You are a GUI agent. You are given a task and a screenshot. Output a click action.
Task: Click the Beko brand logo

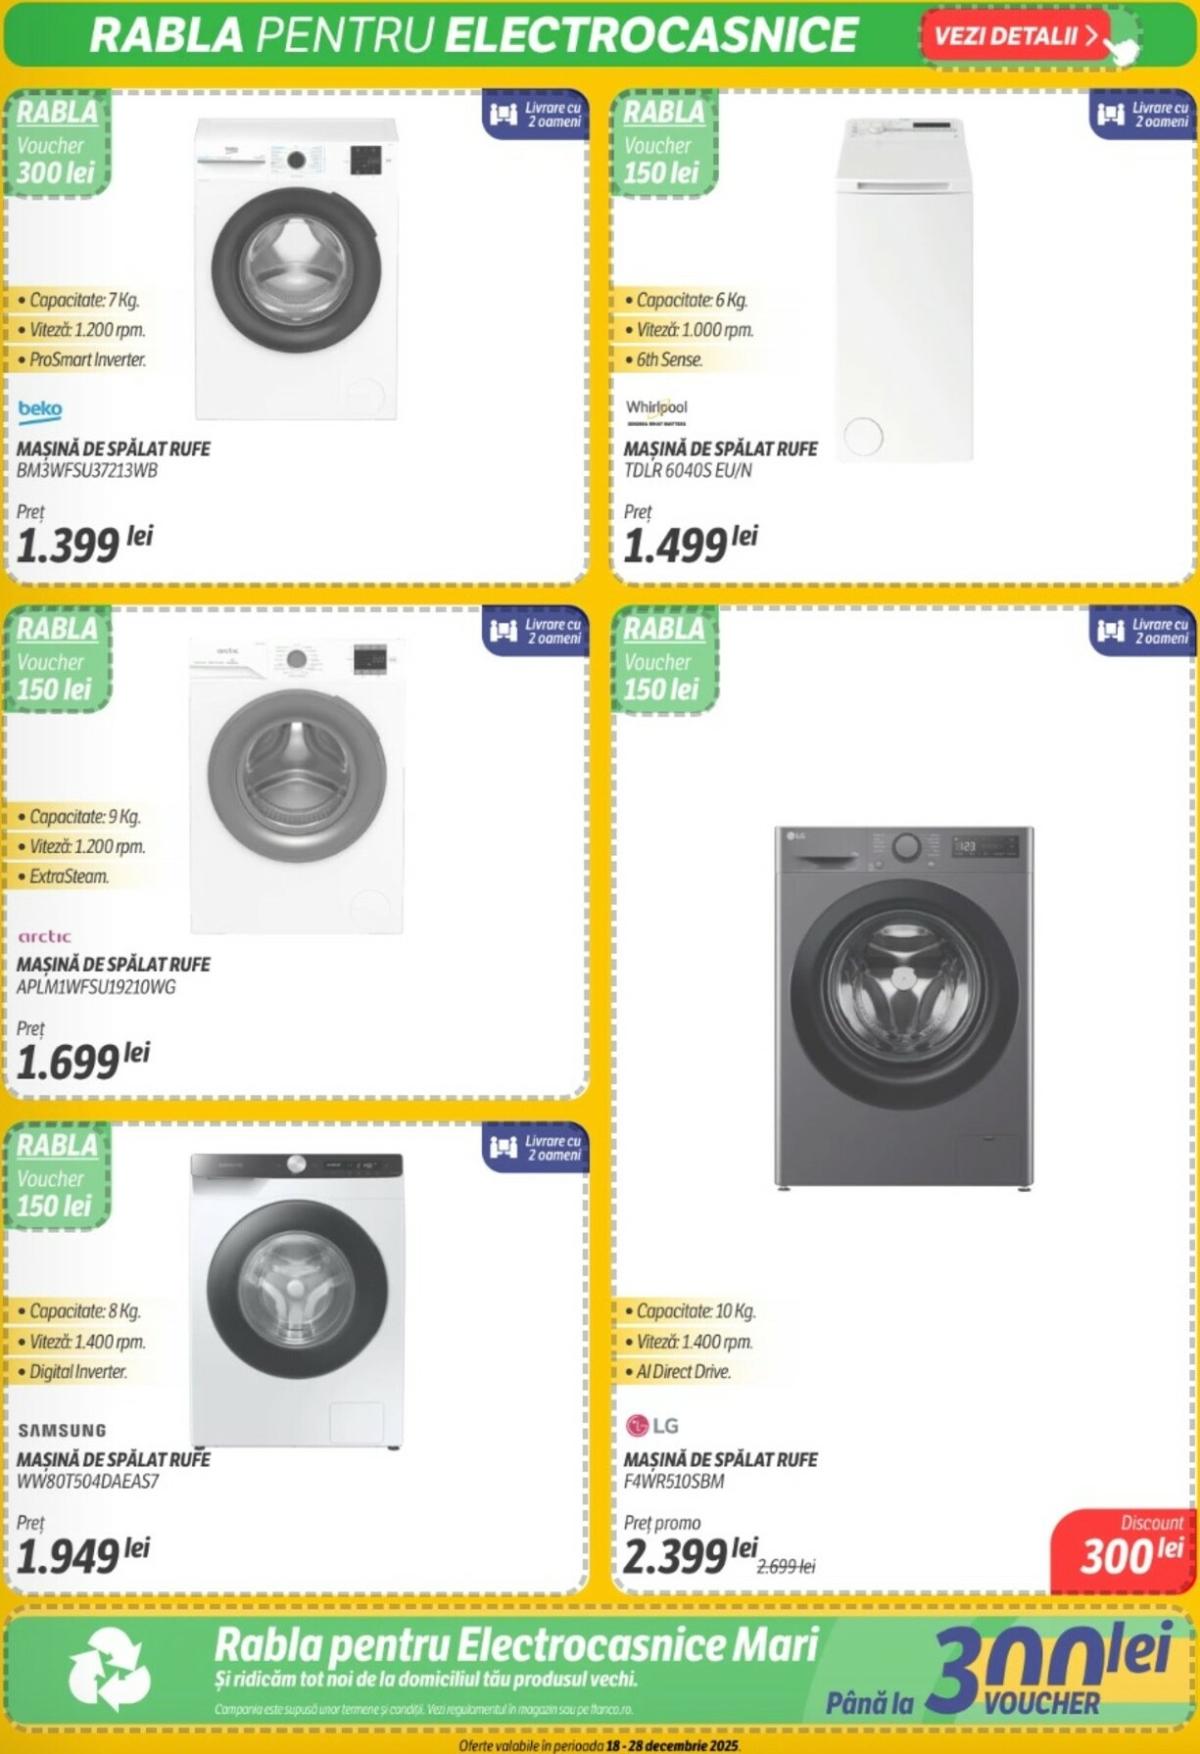pos(40,409)
